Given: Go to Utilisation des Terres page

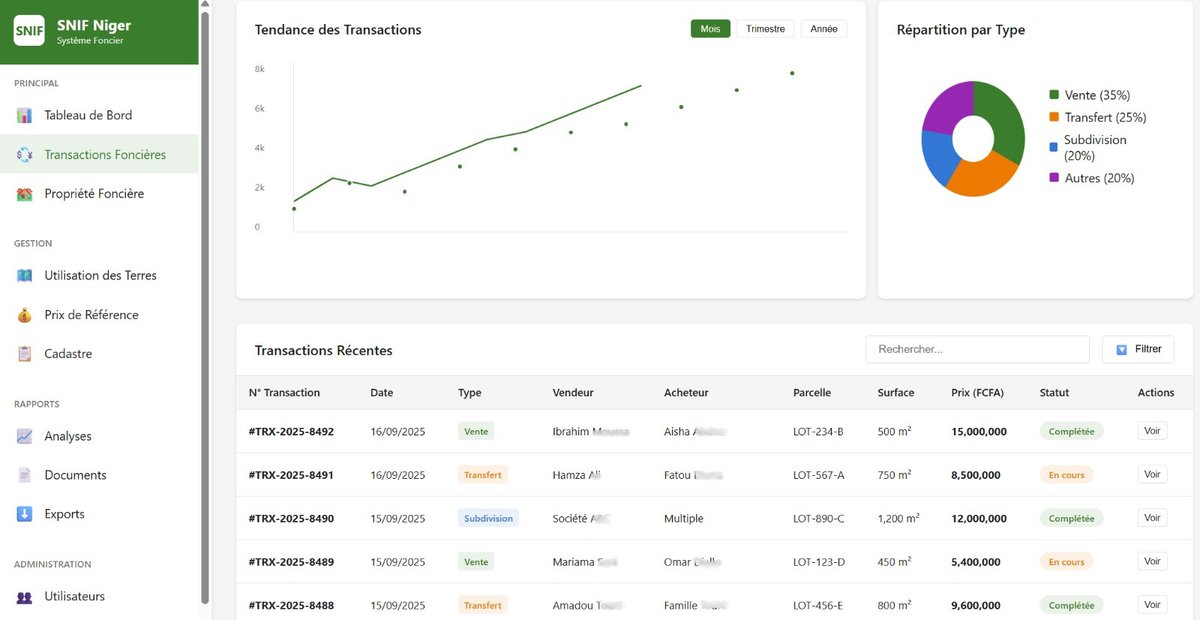Looking at the screenshot, I should (x=99, y=275).
